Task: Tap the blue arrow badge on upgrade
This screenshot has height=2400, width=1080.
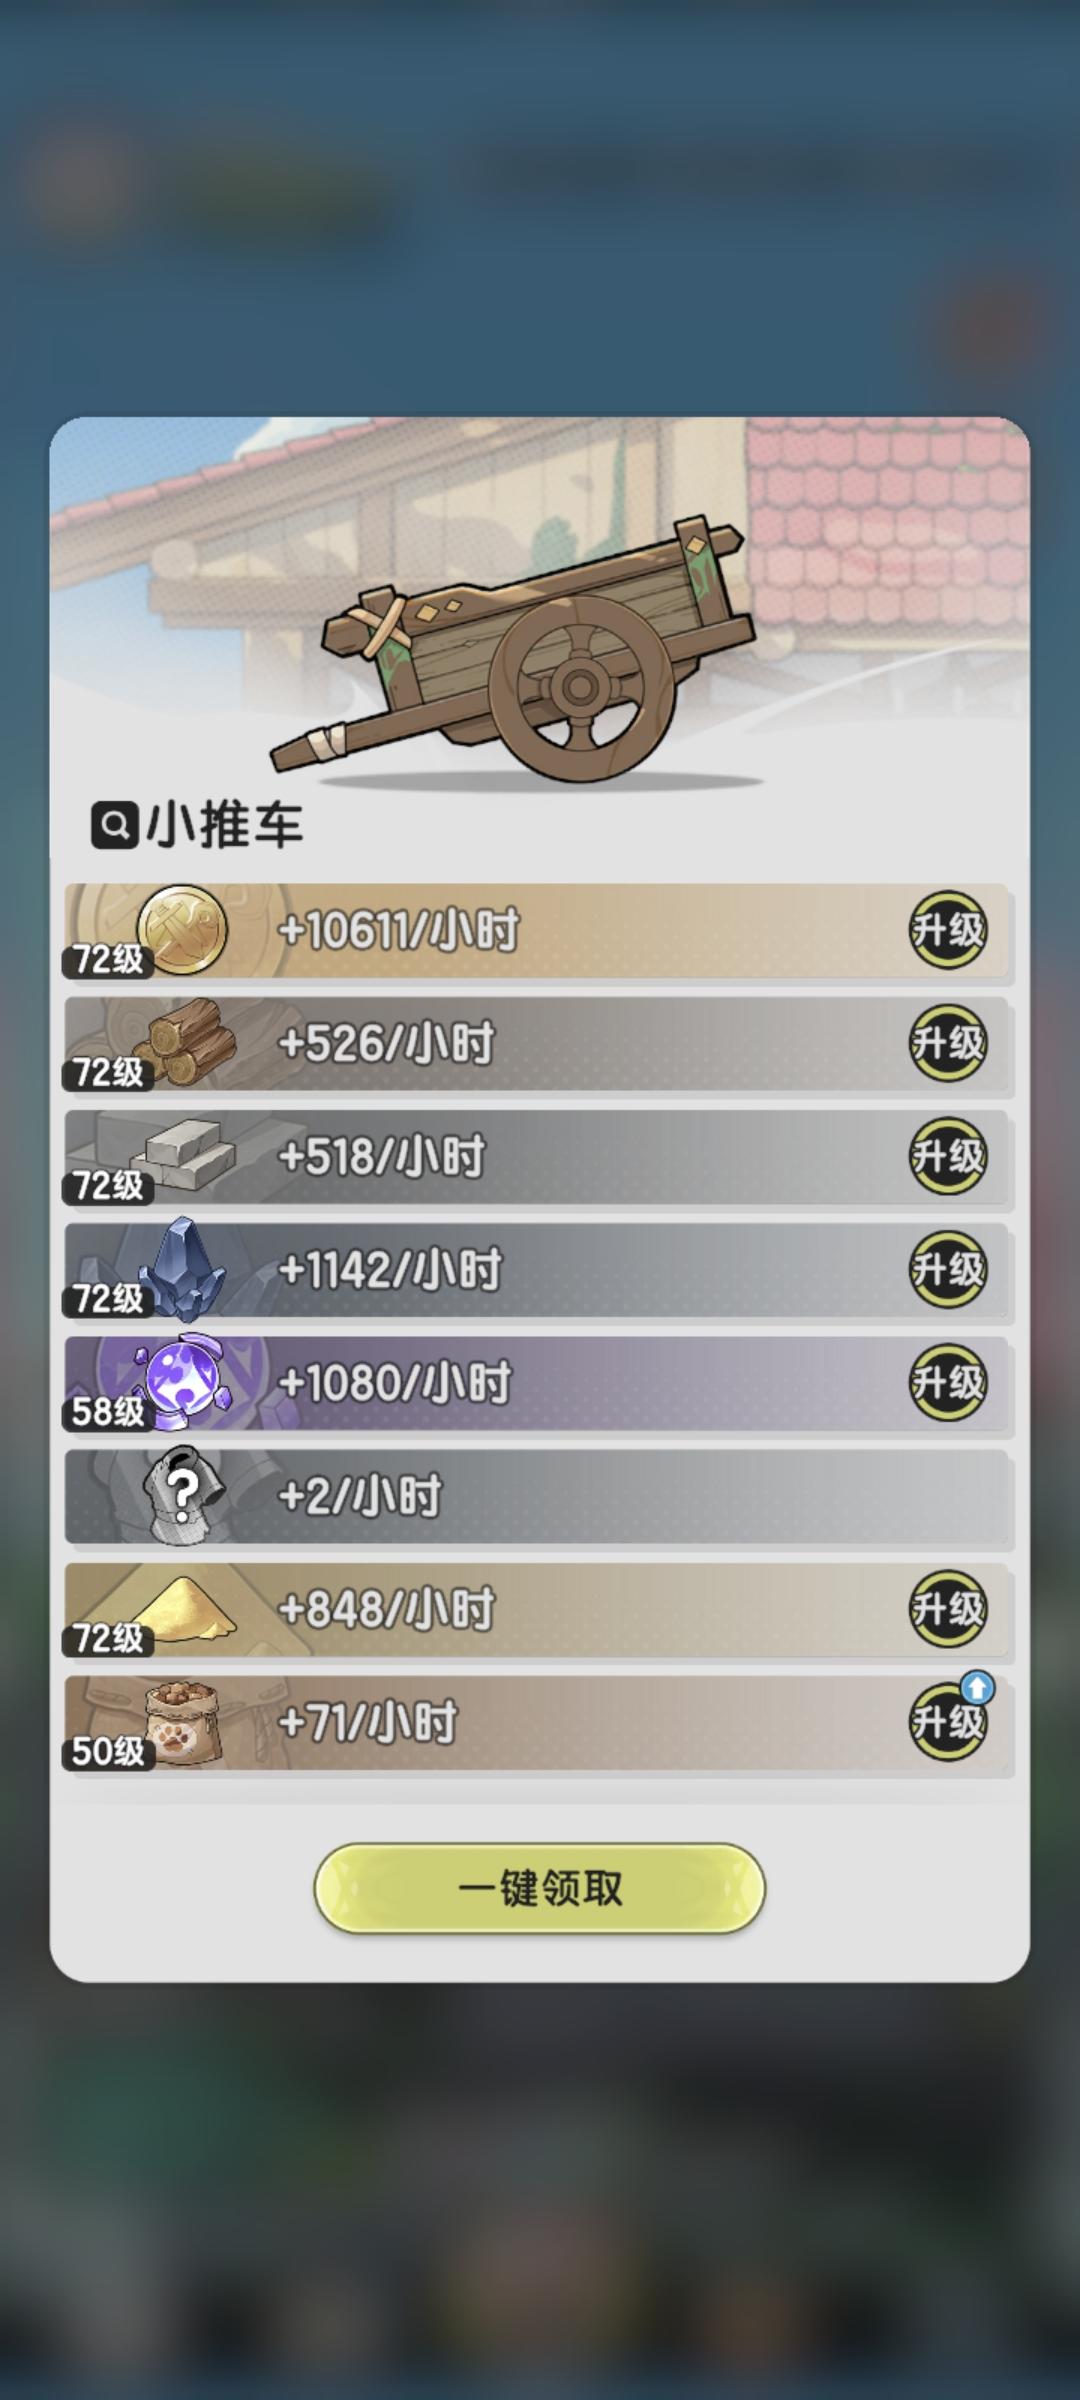Action: tap(977, 1688)
